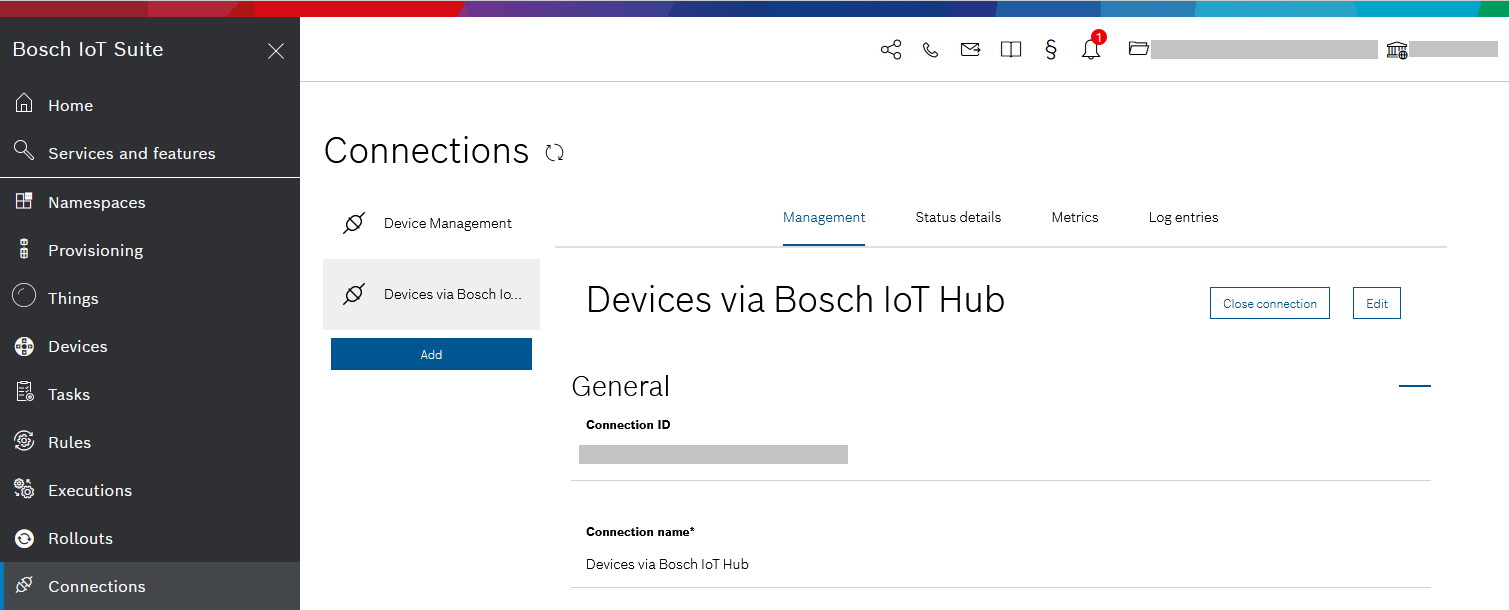This screenshot has width=1509, height=610.
Task: Close the Bosch IoT Suite sidebar
Action: pyautogui.click(x=276, y=51)
